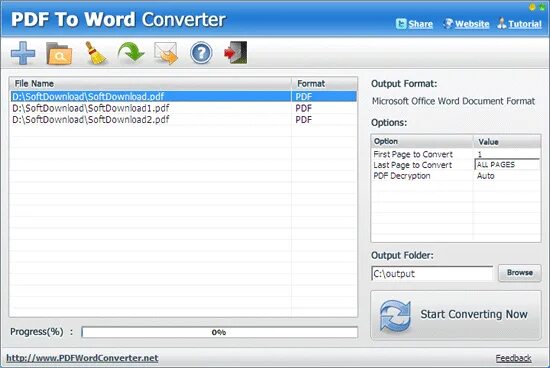
Task: Click the Auto value of PDF Decryption
Action: point(485,176)
